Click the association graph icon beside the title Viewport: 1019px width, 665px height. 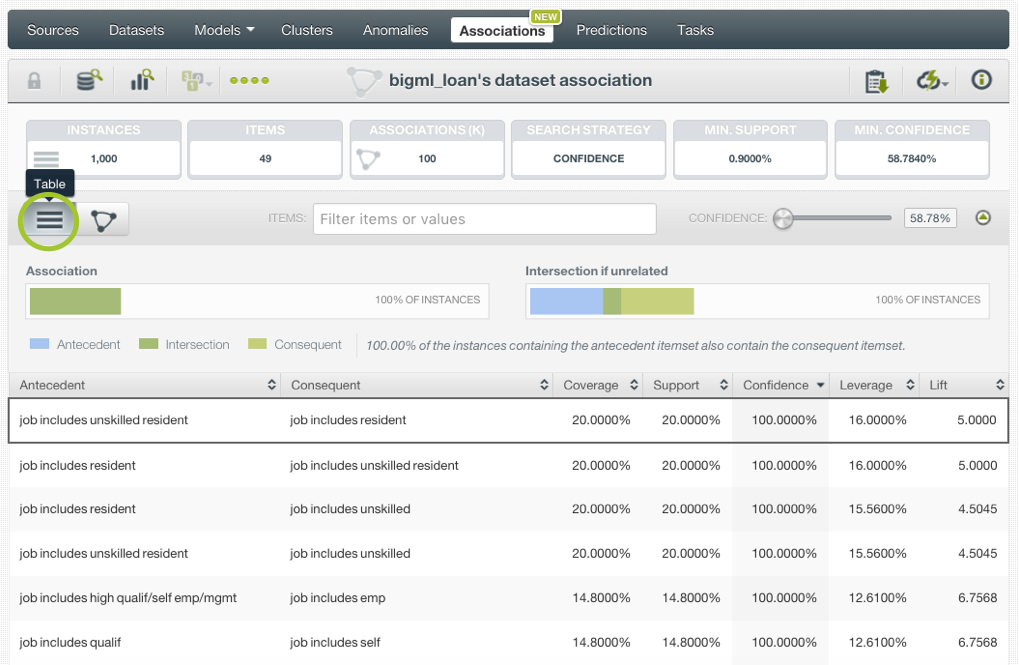(x=363, y=81)
